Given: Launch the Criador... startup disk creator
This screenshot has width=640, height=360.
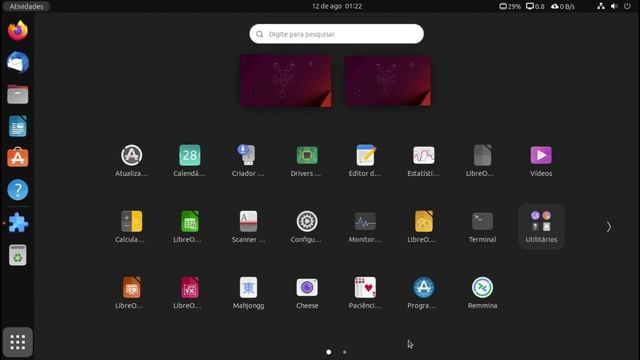Looking at the screenshot, I should pyautogui.click(x=248, y=160).
